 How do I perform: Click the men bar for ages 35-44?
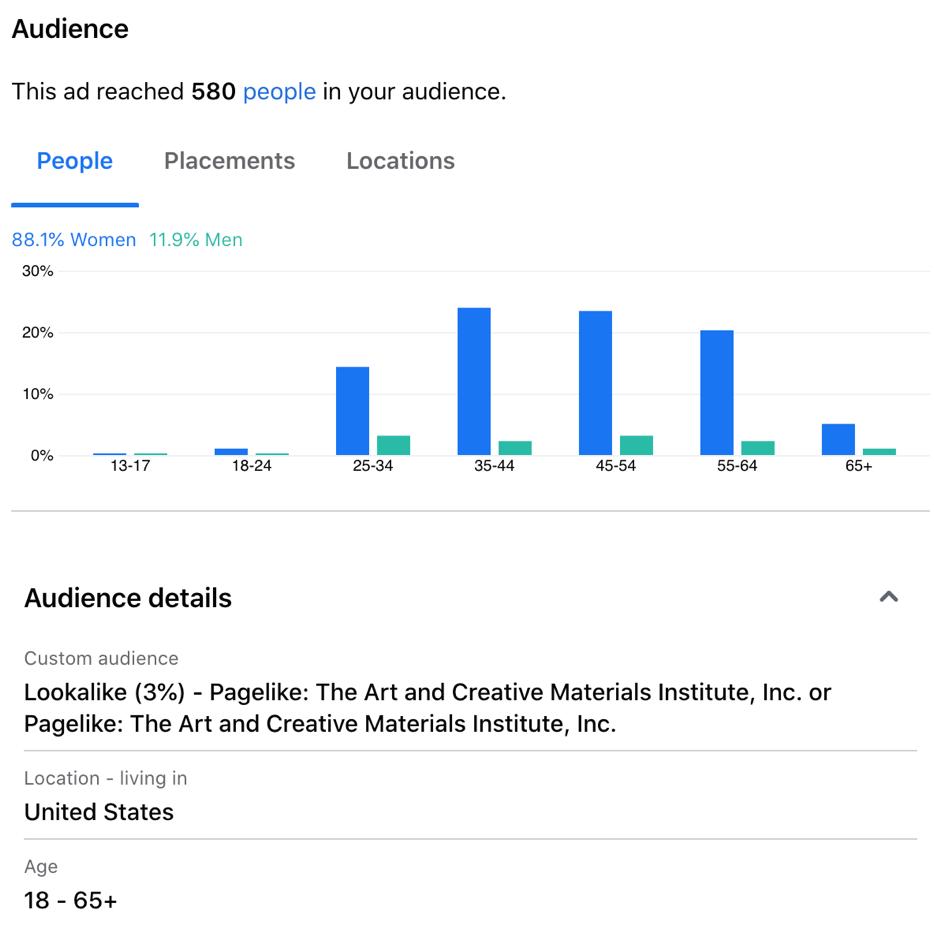pyautogui.click(x=515, y=448)
